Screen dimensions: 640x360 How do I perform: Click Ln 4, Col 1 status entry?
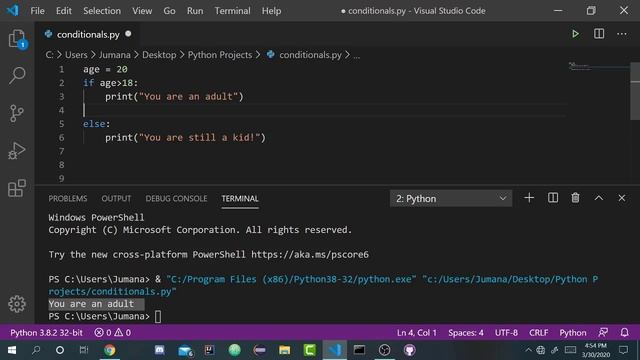click(417, 333)
